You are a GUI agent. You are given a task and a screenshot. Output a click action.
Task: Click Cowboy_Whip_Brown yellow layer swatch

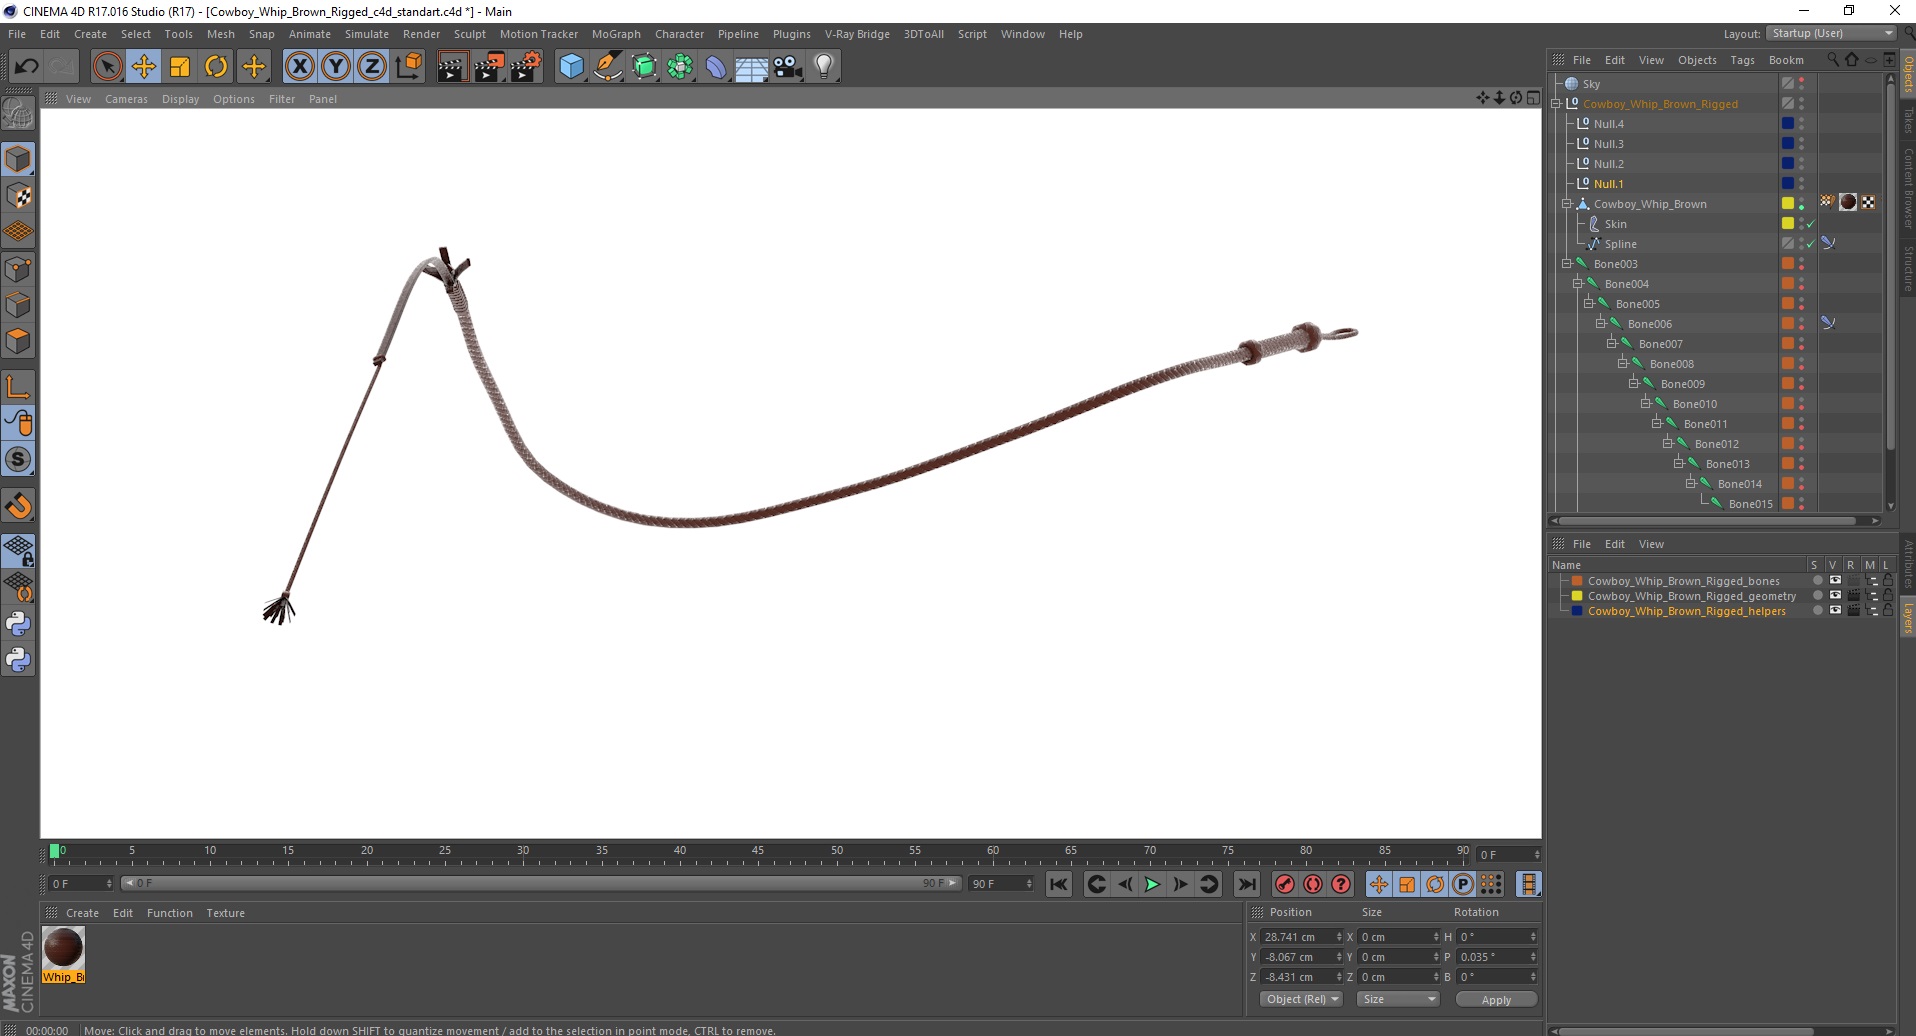1788,204
